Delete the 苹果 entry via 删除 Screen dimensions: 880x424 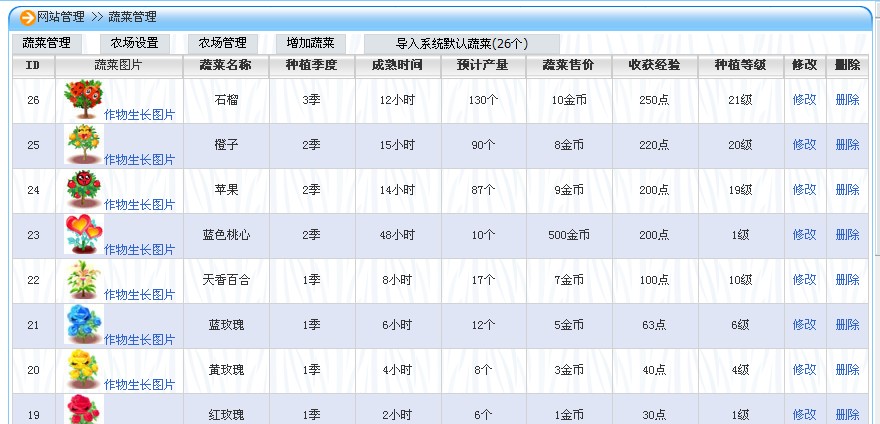coord(847,190)
